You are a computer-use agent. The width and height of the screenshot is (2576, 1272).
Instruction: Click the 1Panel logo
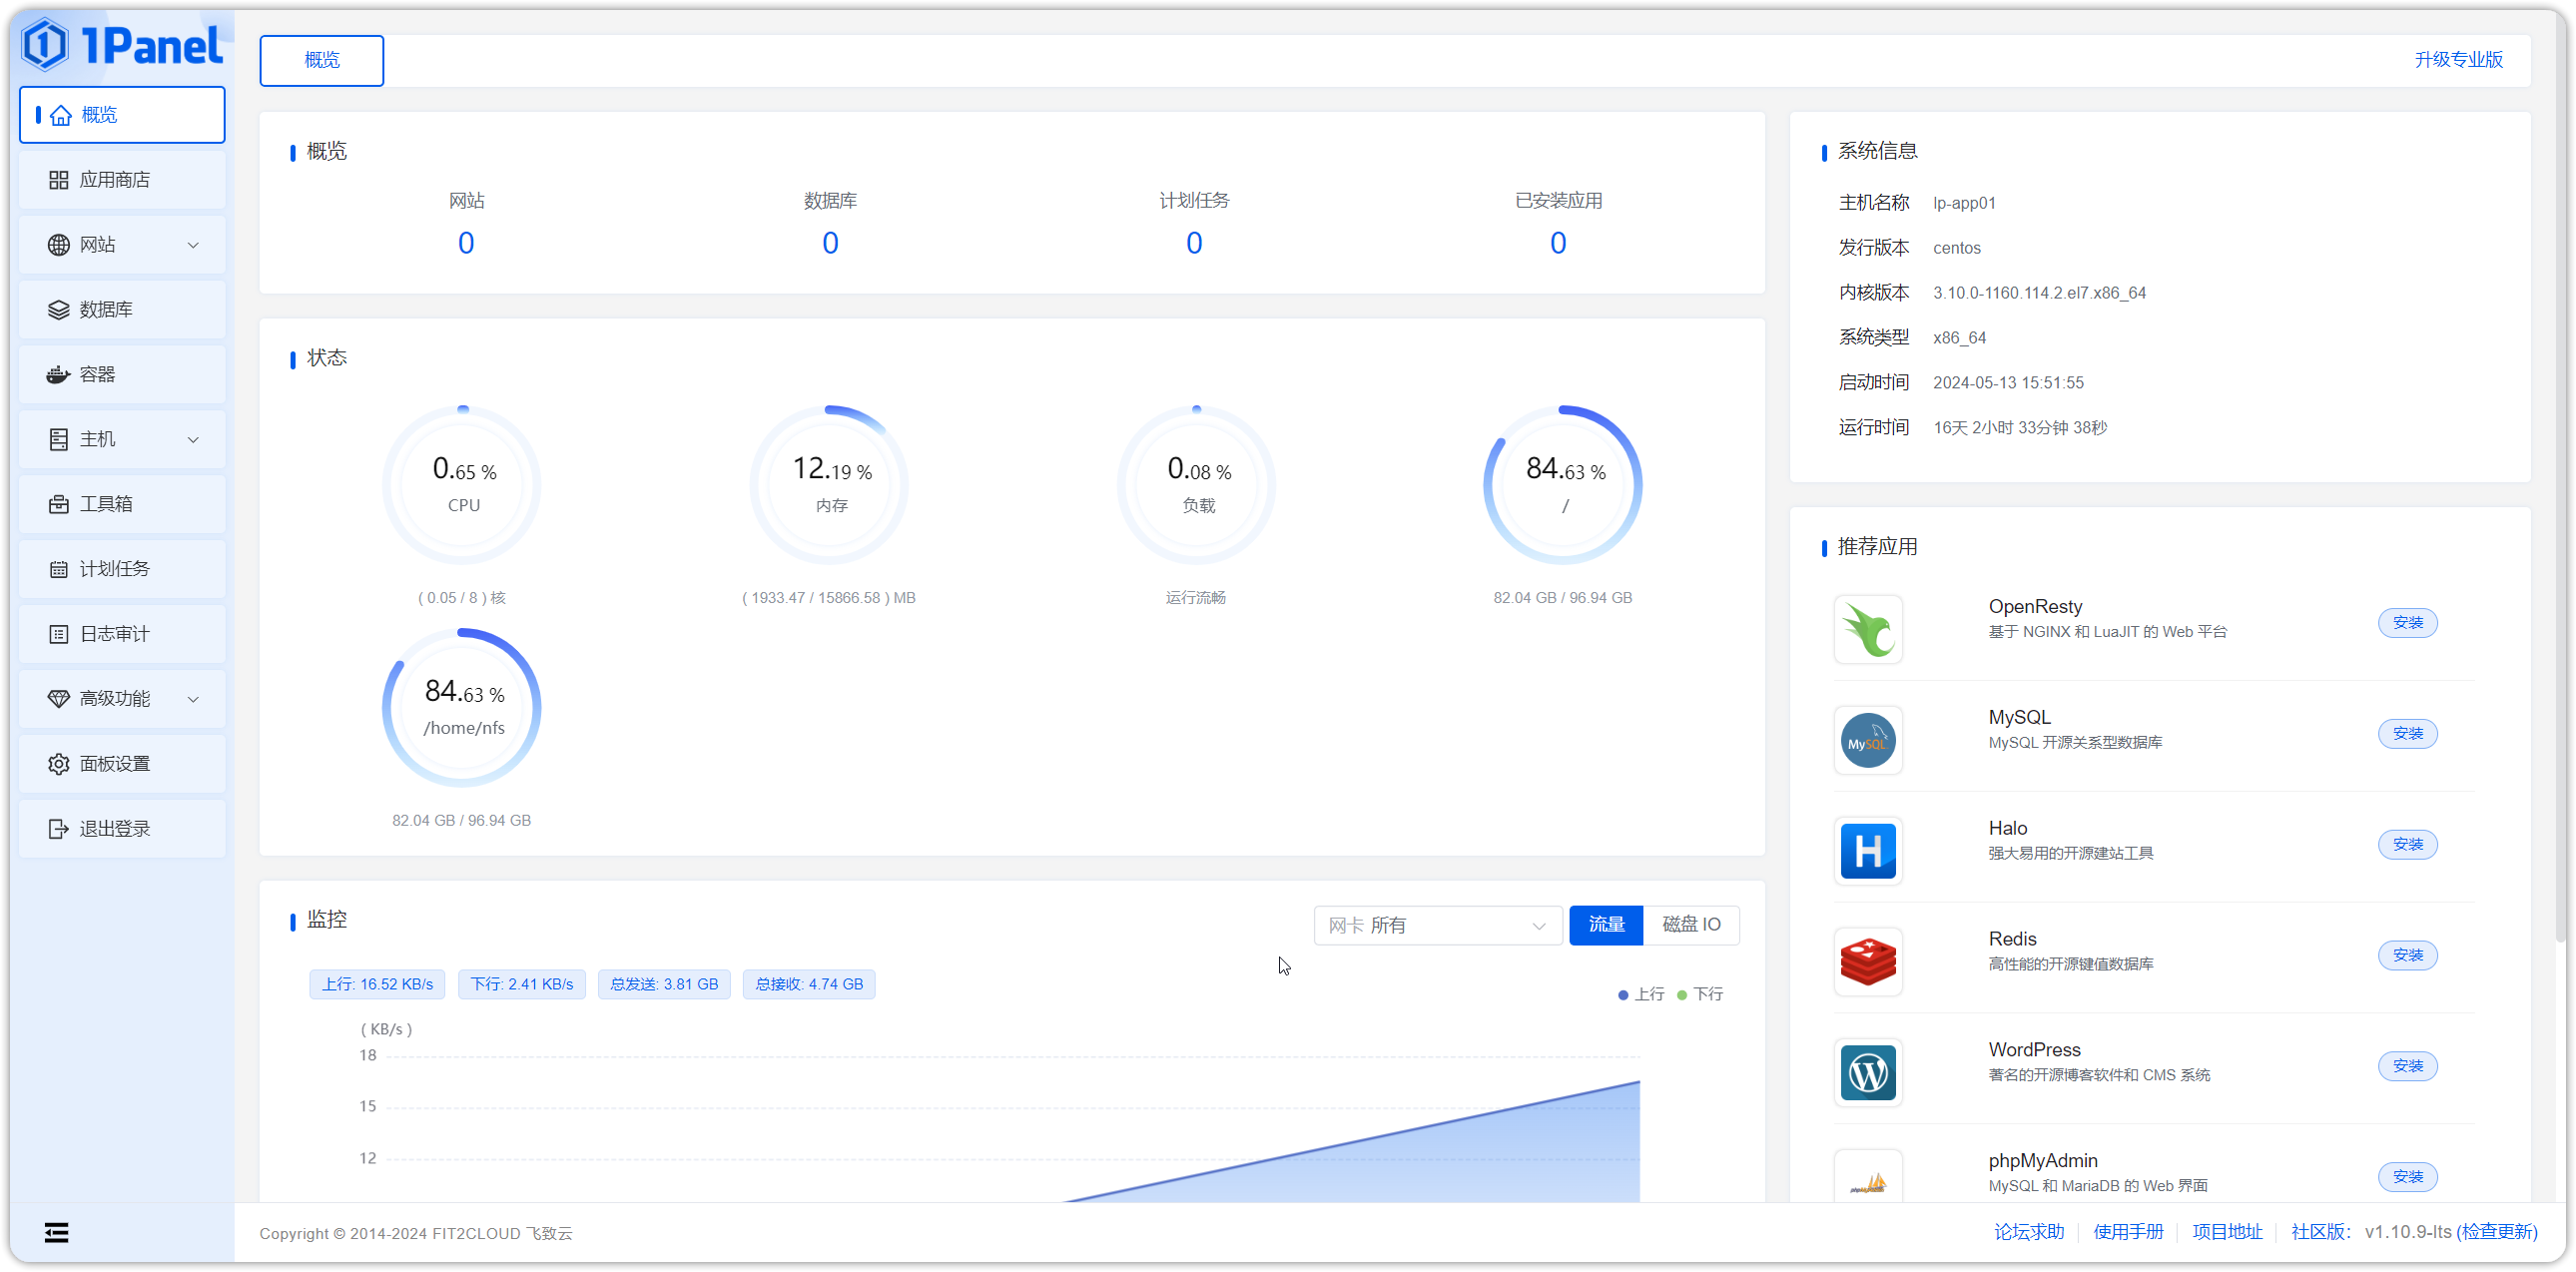[122, 45]
